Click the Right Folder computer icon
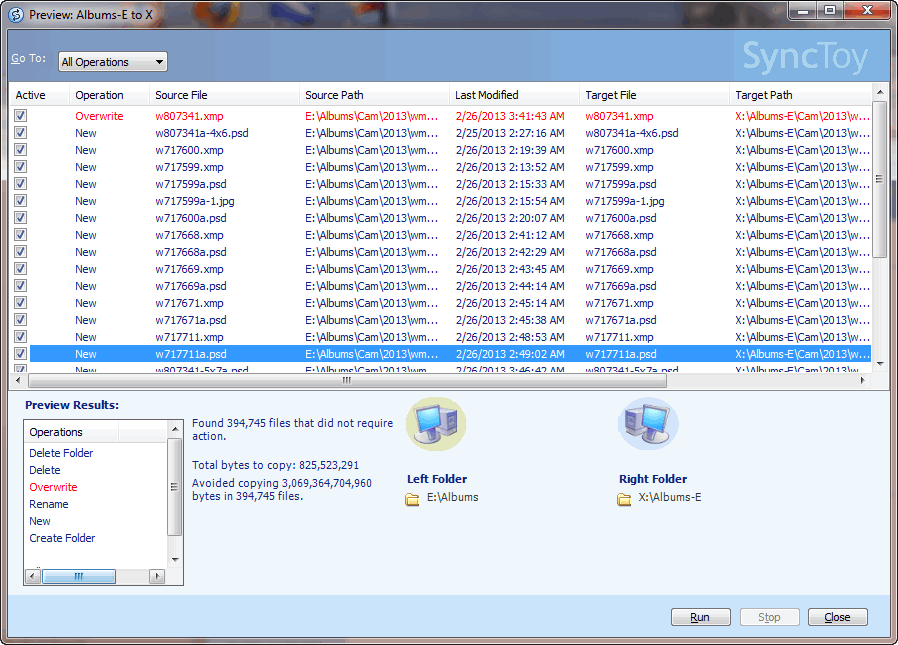 click(x=648, y=424)
